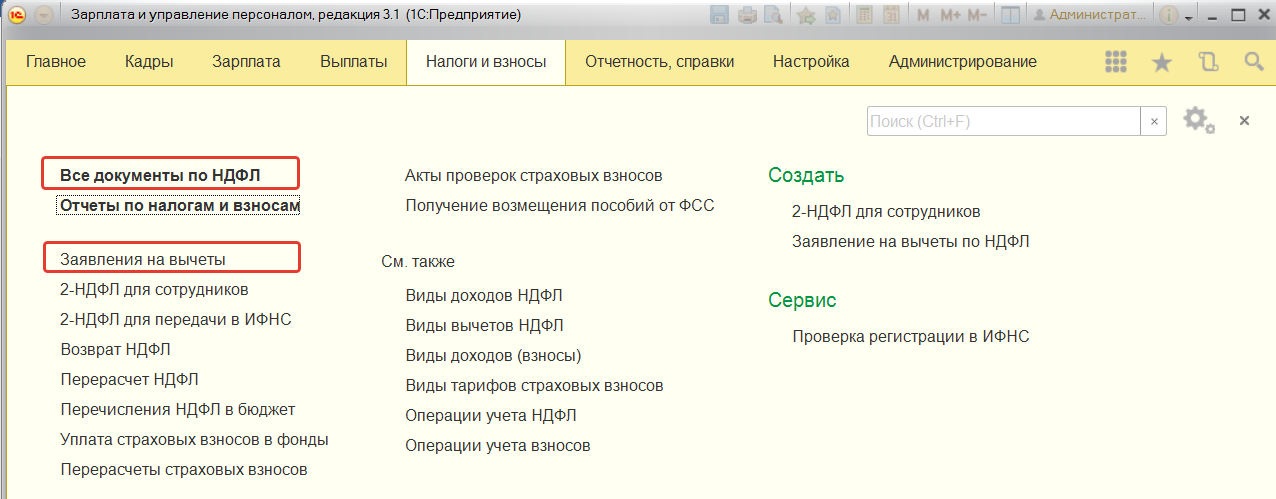
Task: Open the calendar icon in title bar
Action: (x=890, y=15)
